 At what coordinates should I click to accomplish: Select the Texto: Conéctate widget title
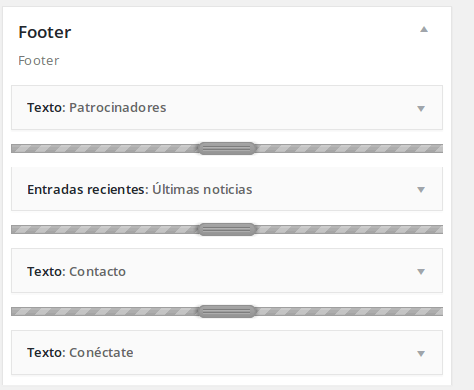point(80,352)
